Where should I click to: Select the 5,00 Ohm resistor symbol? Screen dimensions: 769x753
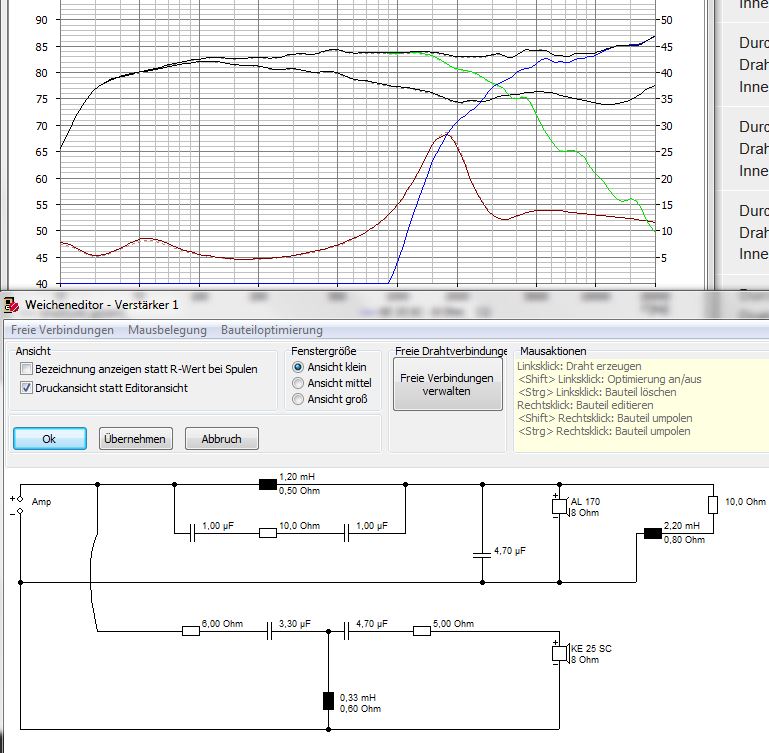click(x=422, y=631)
